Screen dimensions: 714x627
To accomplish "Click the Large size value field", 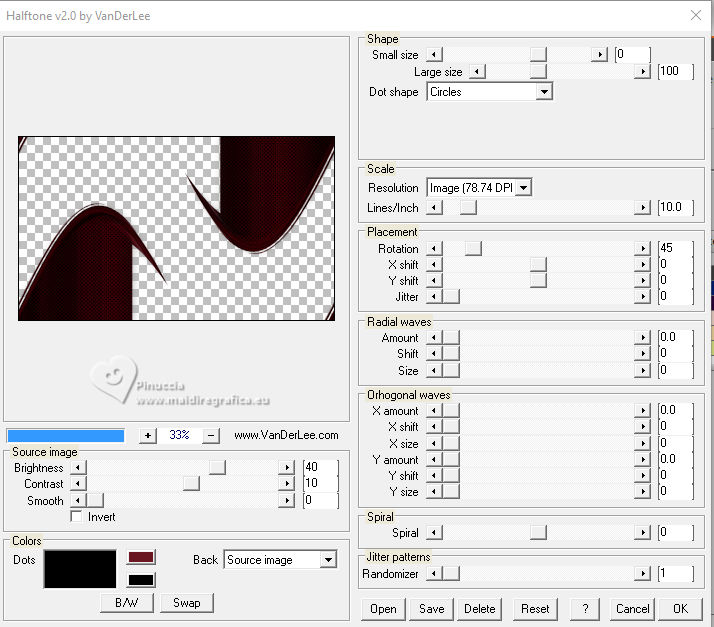I will click(x=676, y=71).
